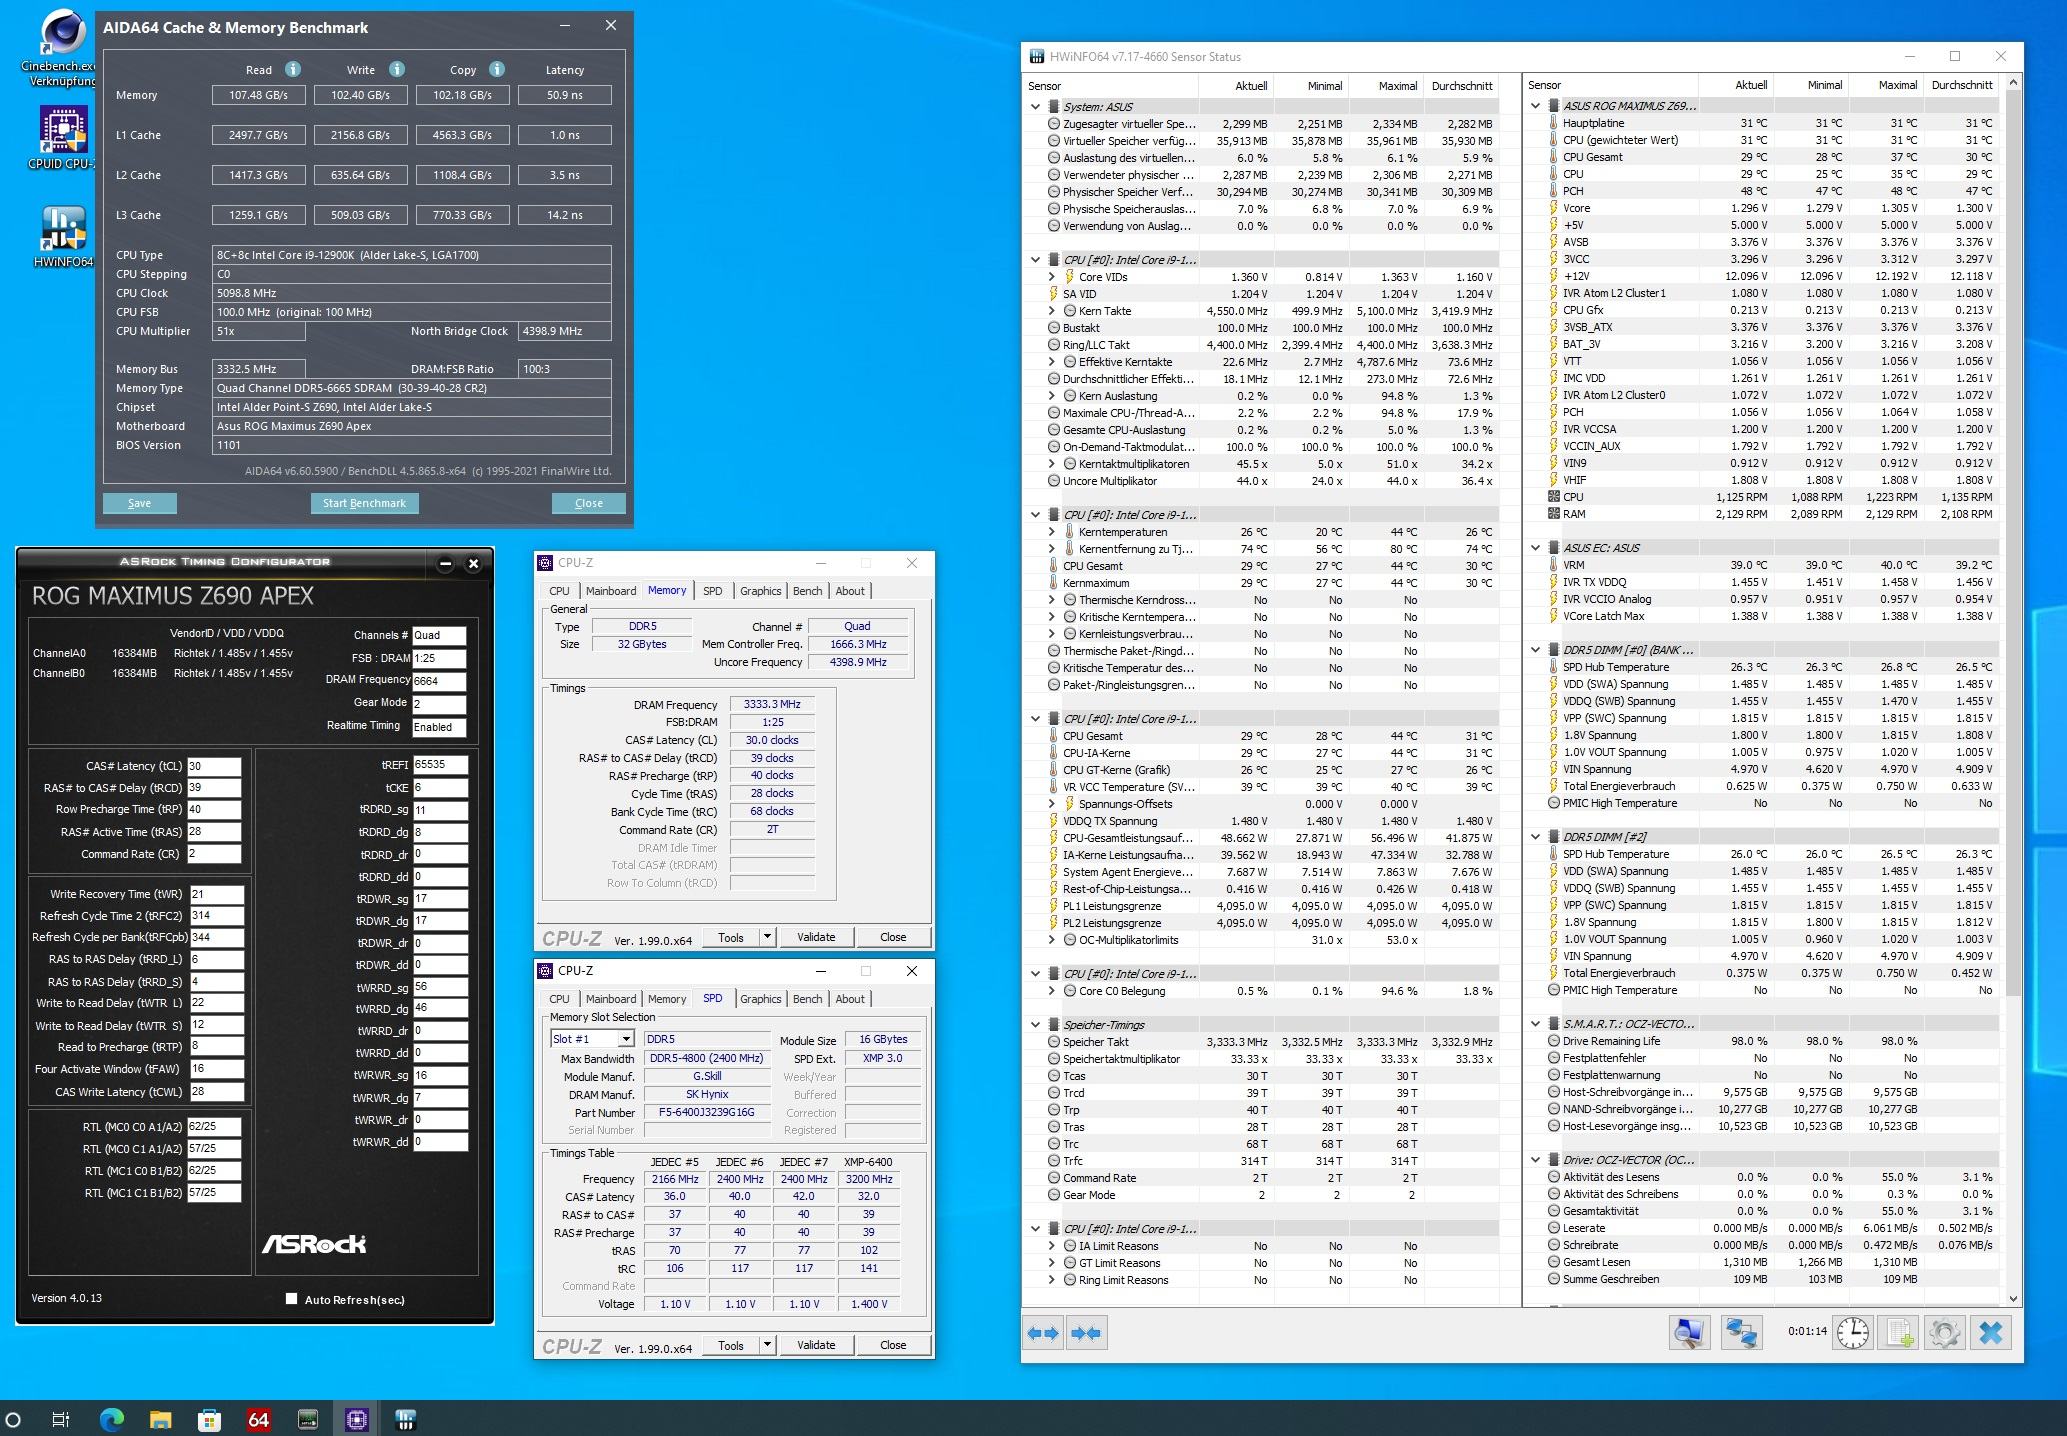This screenshot has width=2067, height=1436.
Task: Open the monitor-with-magnifier icon in HWiNFO toolbar
Action: coord(1690,1333)
